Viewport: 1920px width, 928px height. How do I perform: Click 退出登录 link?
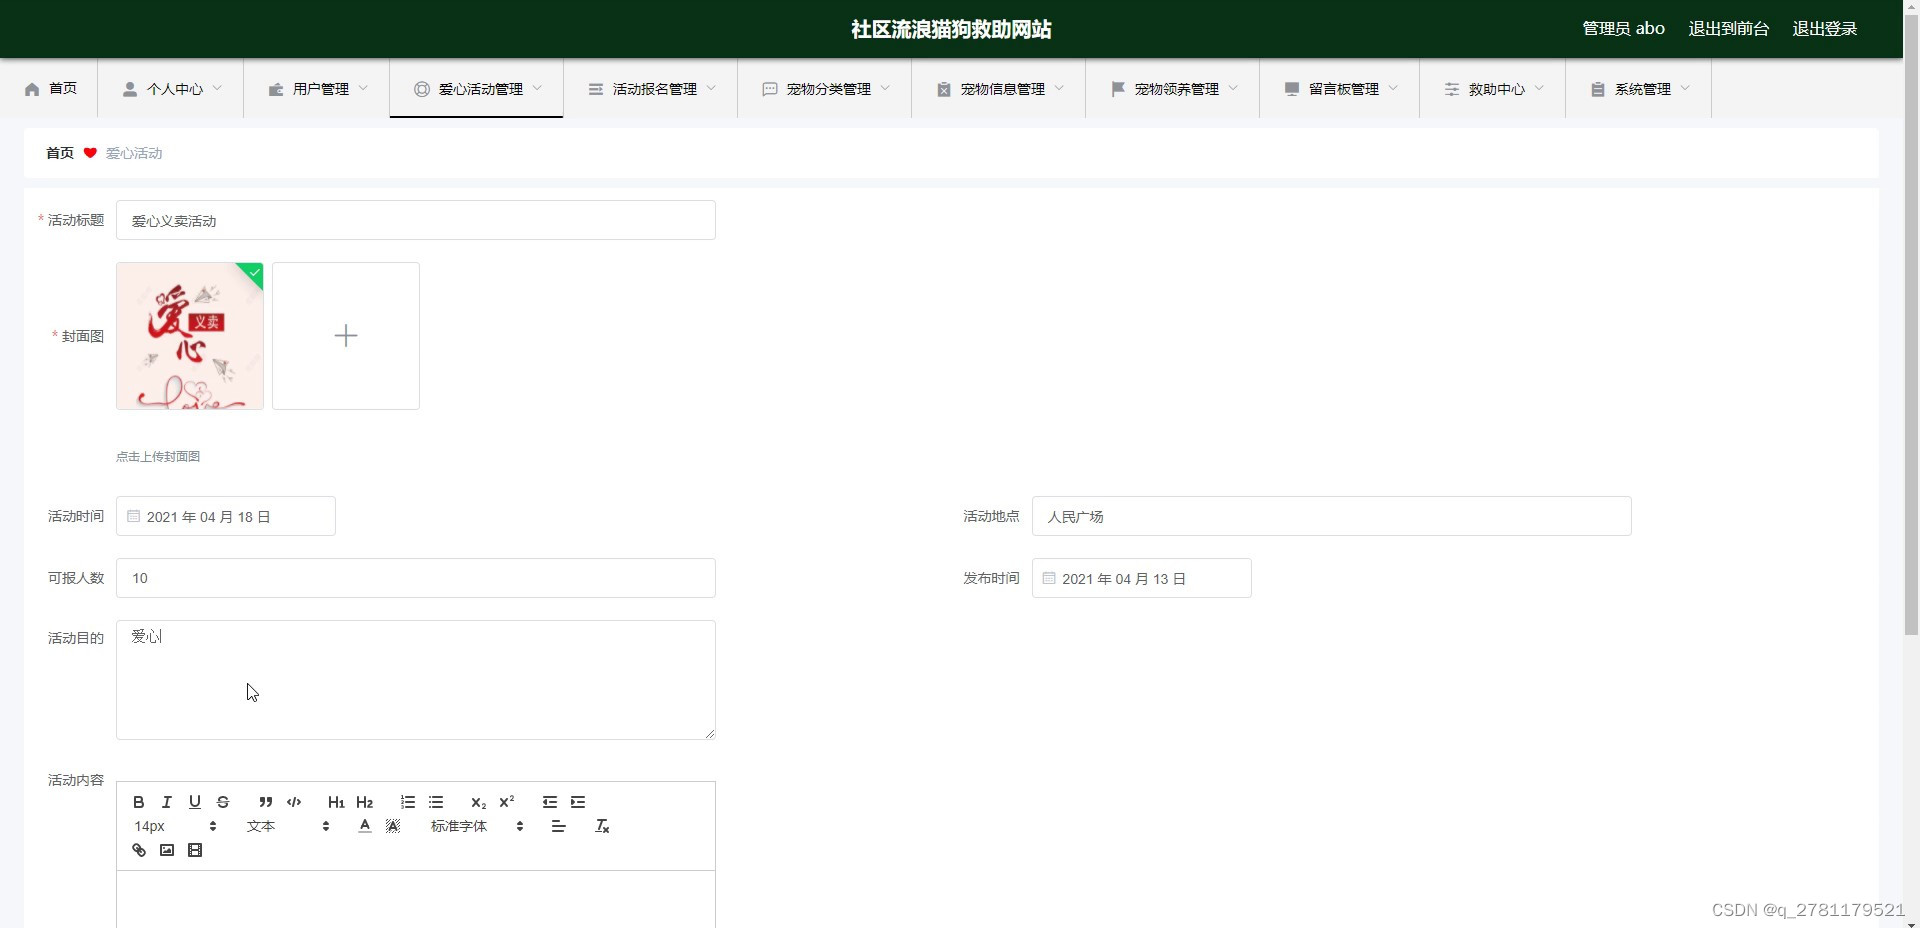1825,29
